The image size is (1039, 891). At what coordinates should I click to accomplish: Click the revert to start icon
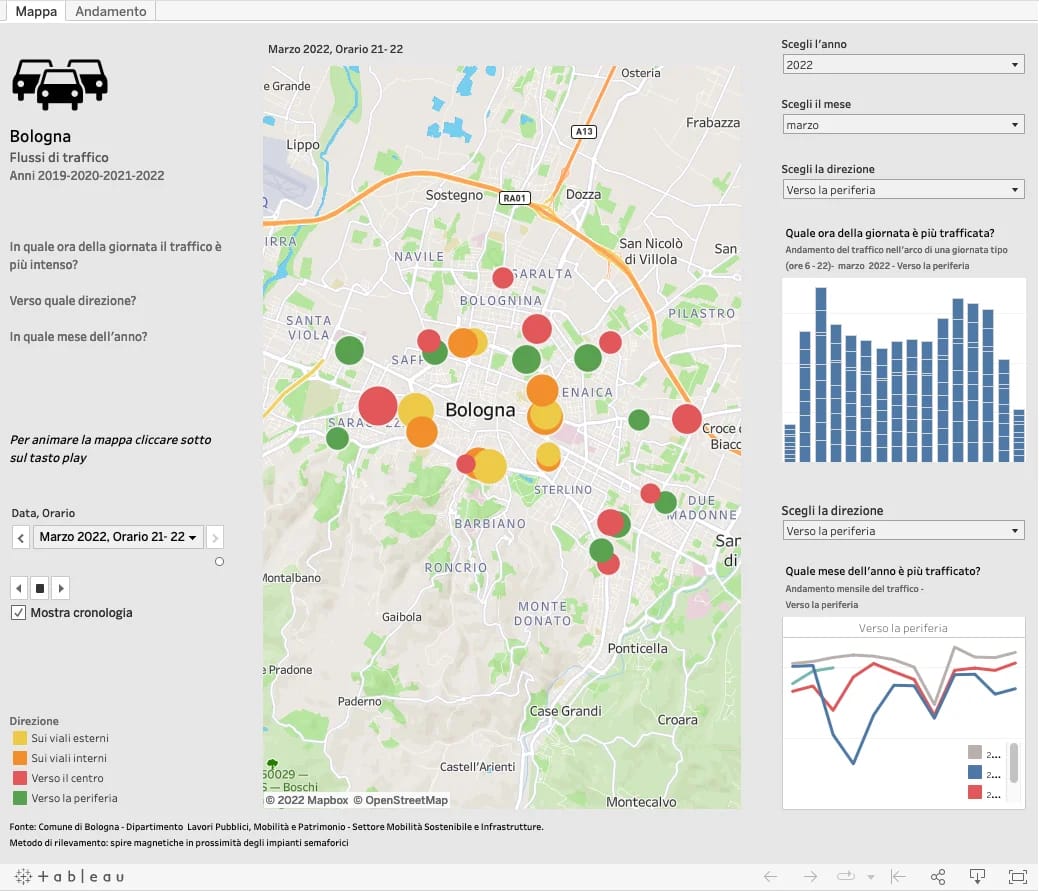[898, 877]
